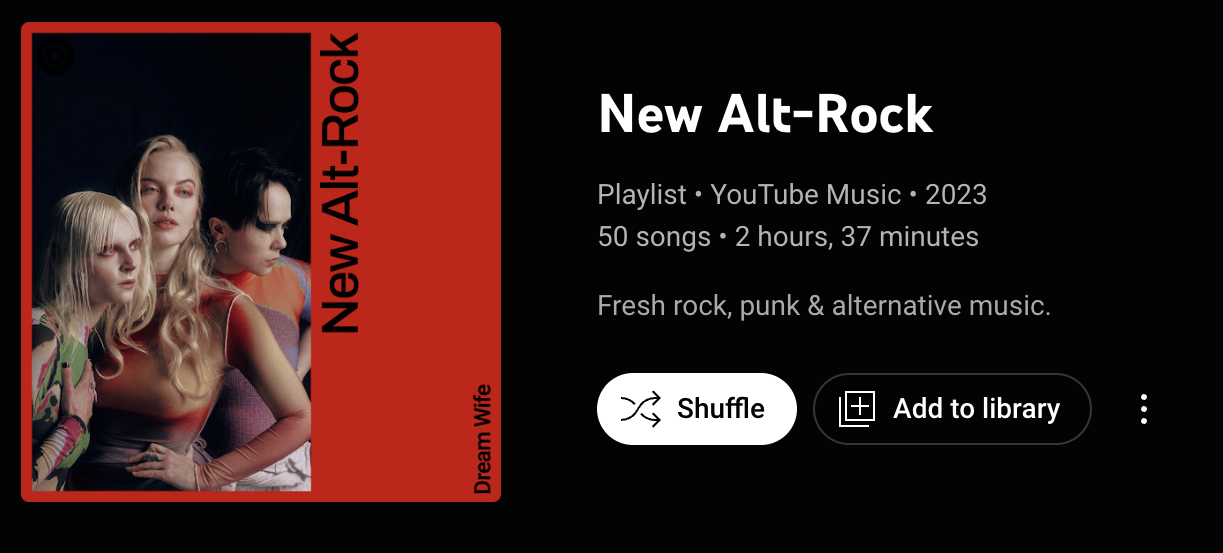Open the YouTube Music author link

click(805, 194)
